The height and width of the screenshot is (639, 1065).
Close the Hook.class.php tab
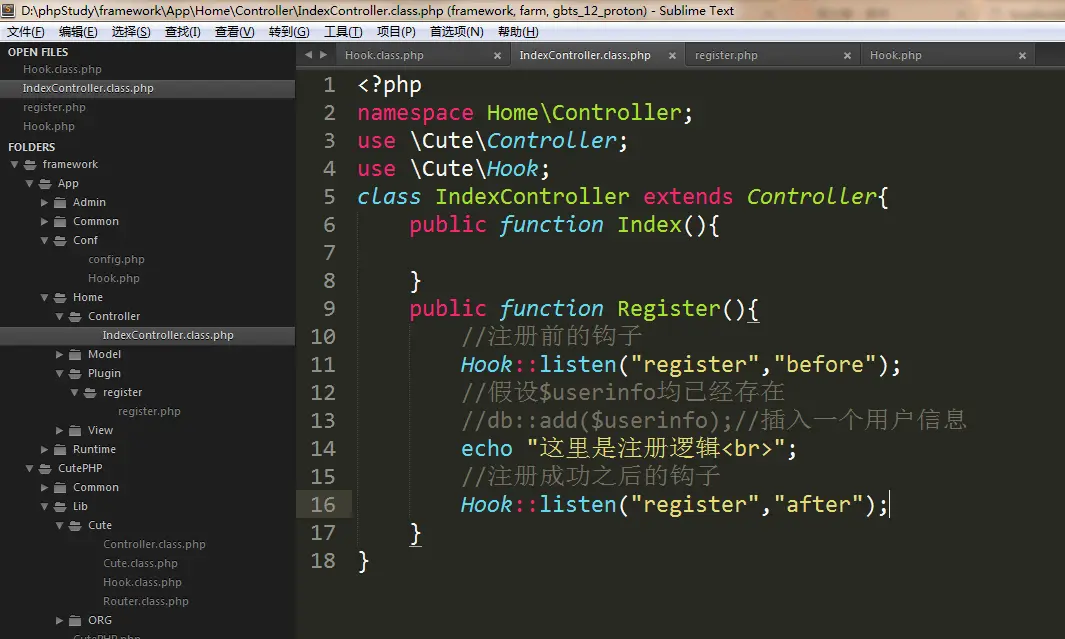[497, 56]
